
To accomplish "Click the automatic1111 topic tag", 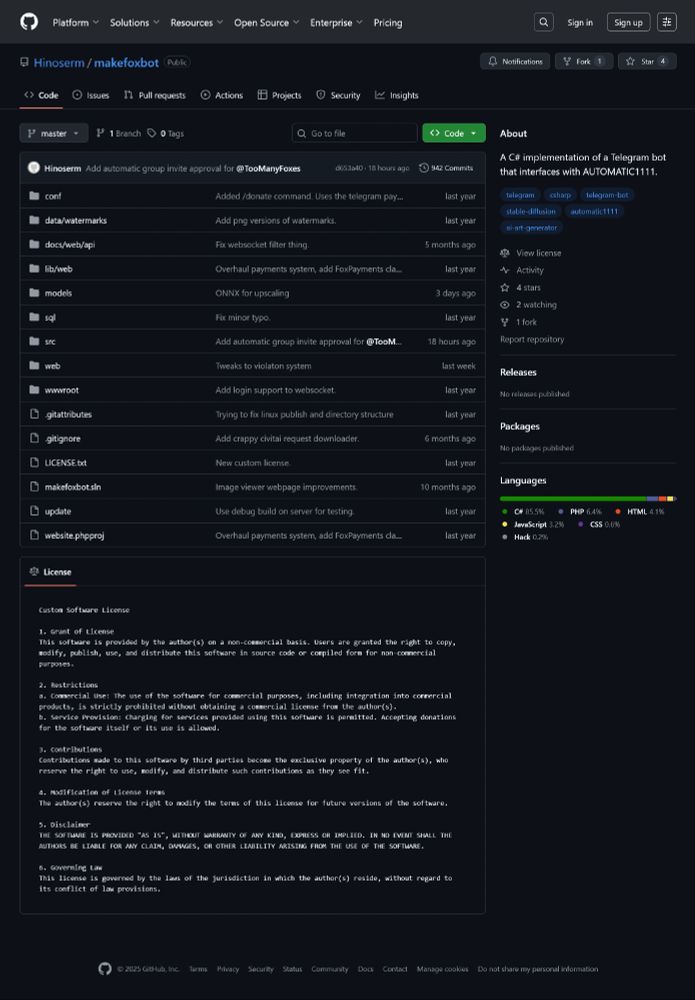I will pyautogui.click(x=594, y=211).
